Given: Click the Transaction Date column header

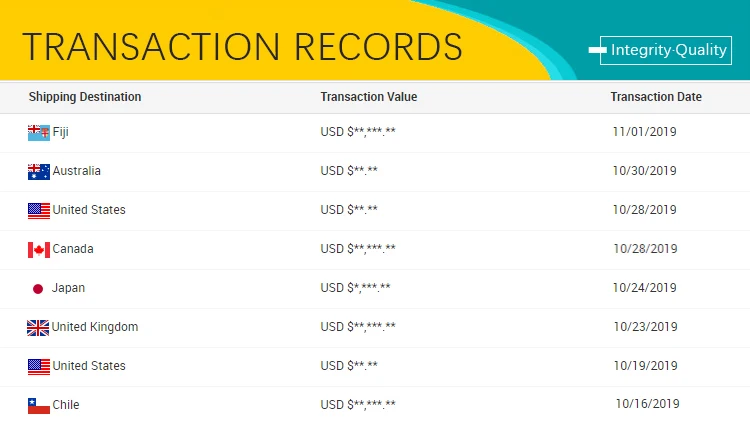Looking at the screenshot, I should coord(656,97).
